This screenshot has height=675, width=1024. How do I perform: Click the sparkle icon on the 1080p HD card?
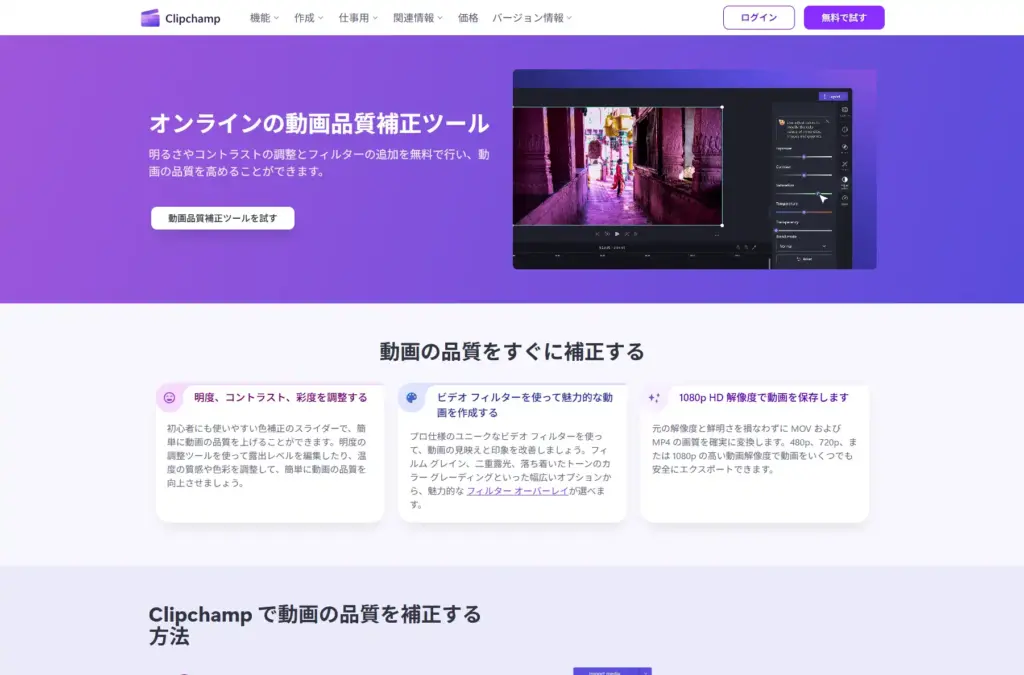coord(654,398)
